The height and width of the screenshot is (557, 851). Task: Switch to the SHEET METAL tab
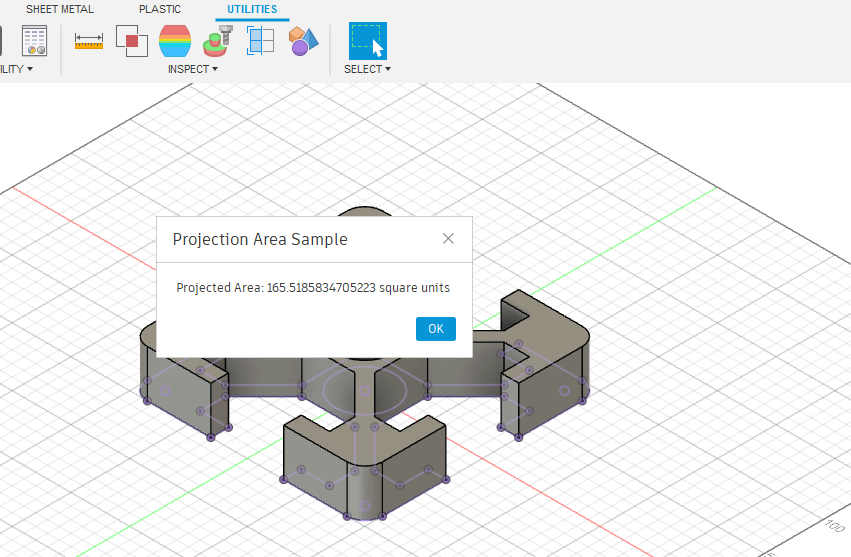coord(60,9)
